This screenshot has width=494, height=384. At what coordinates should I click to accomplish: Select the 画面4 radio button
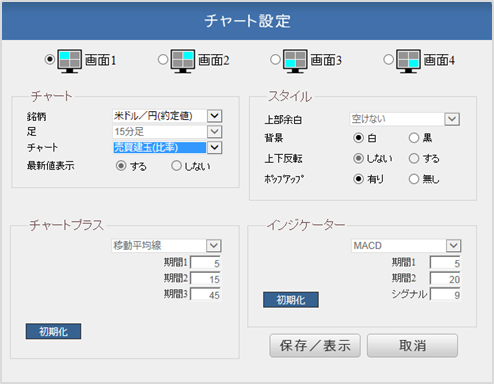[x=388, y=60]
